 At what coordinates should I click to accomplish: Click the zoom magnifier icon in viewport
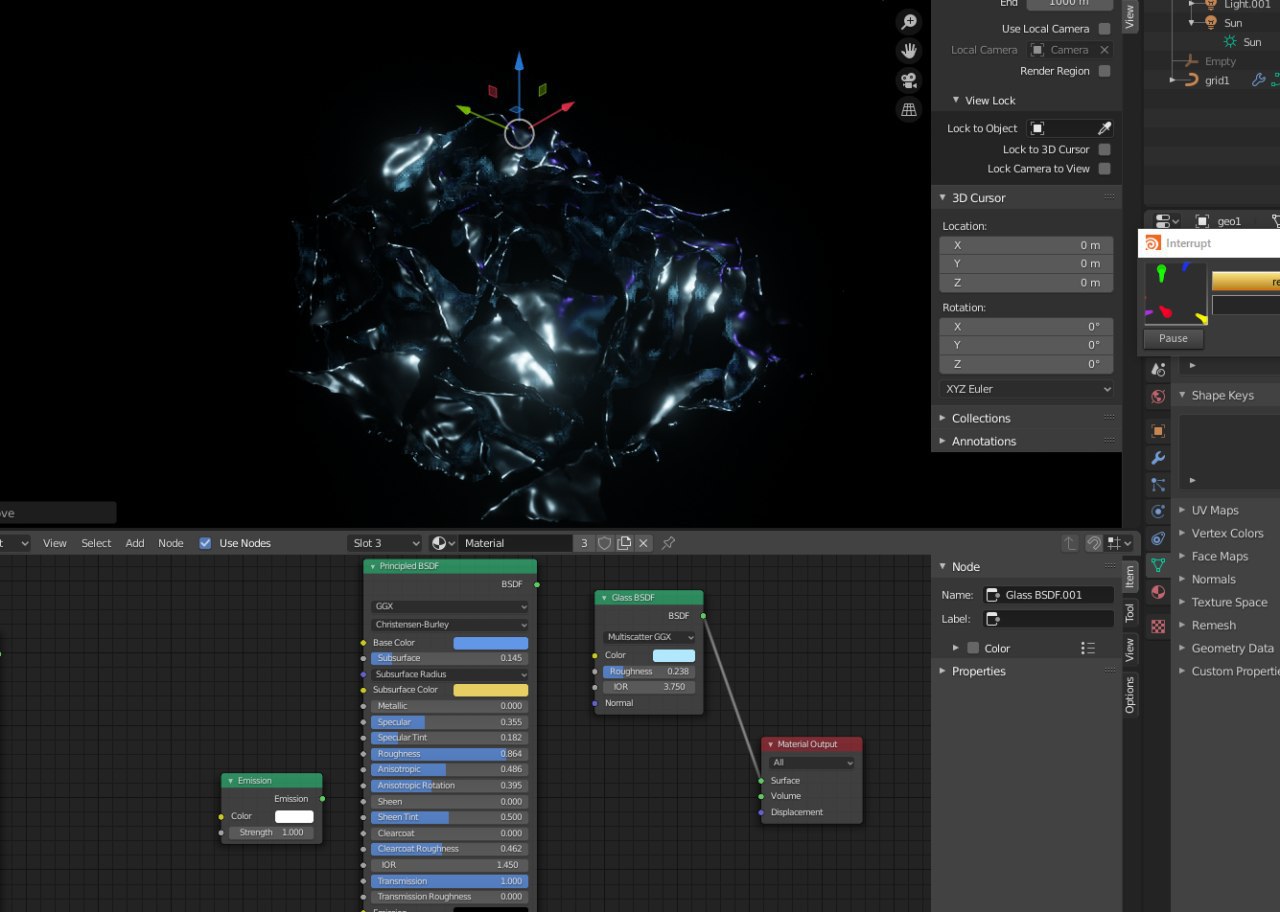coord(909,21)
